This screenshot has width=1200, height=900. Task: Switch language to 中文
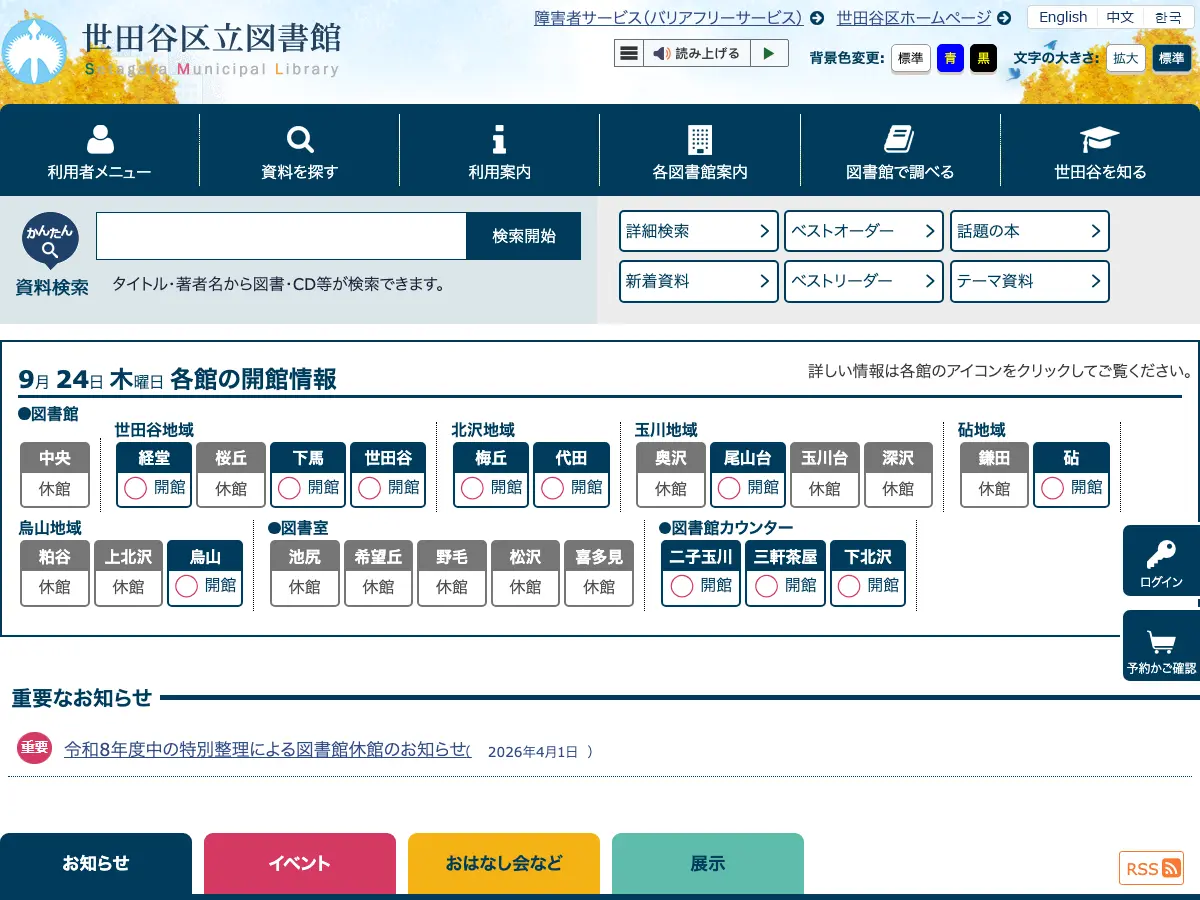coord(1120,17)
